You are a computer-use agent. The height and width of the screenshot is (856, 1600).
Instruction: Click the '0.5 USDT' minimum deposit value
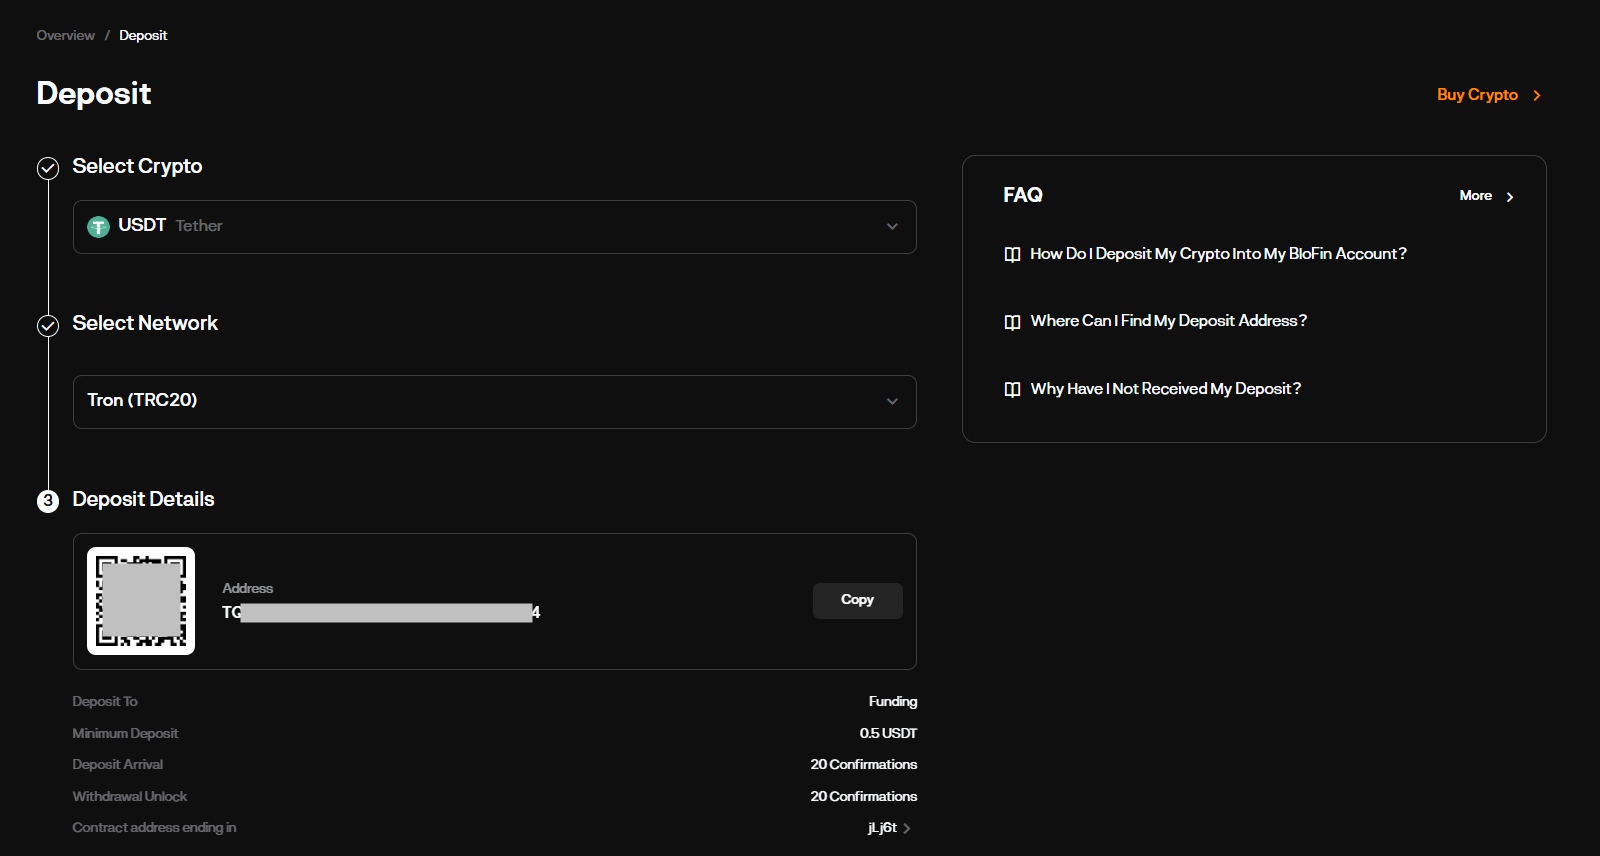(888, 734)
